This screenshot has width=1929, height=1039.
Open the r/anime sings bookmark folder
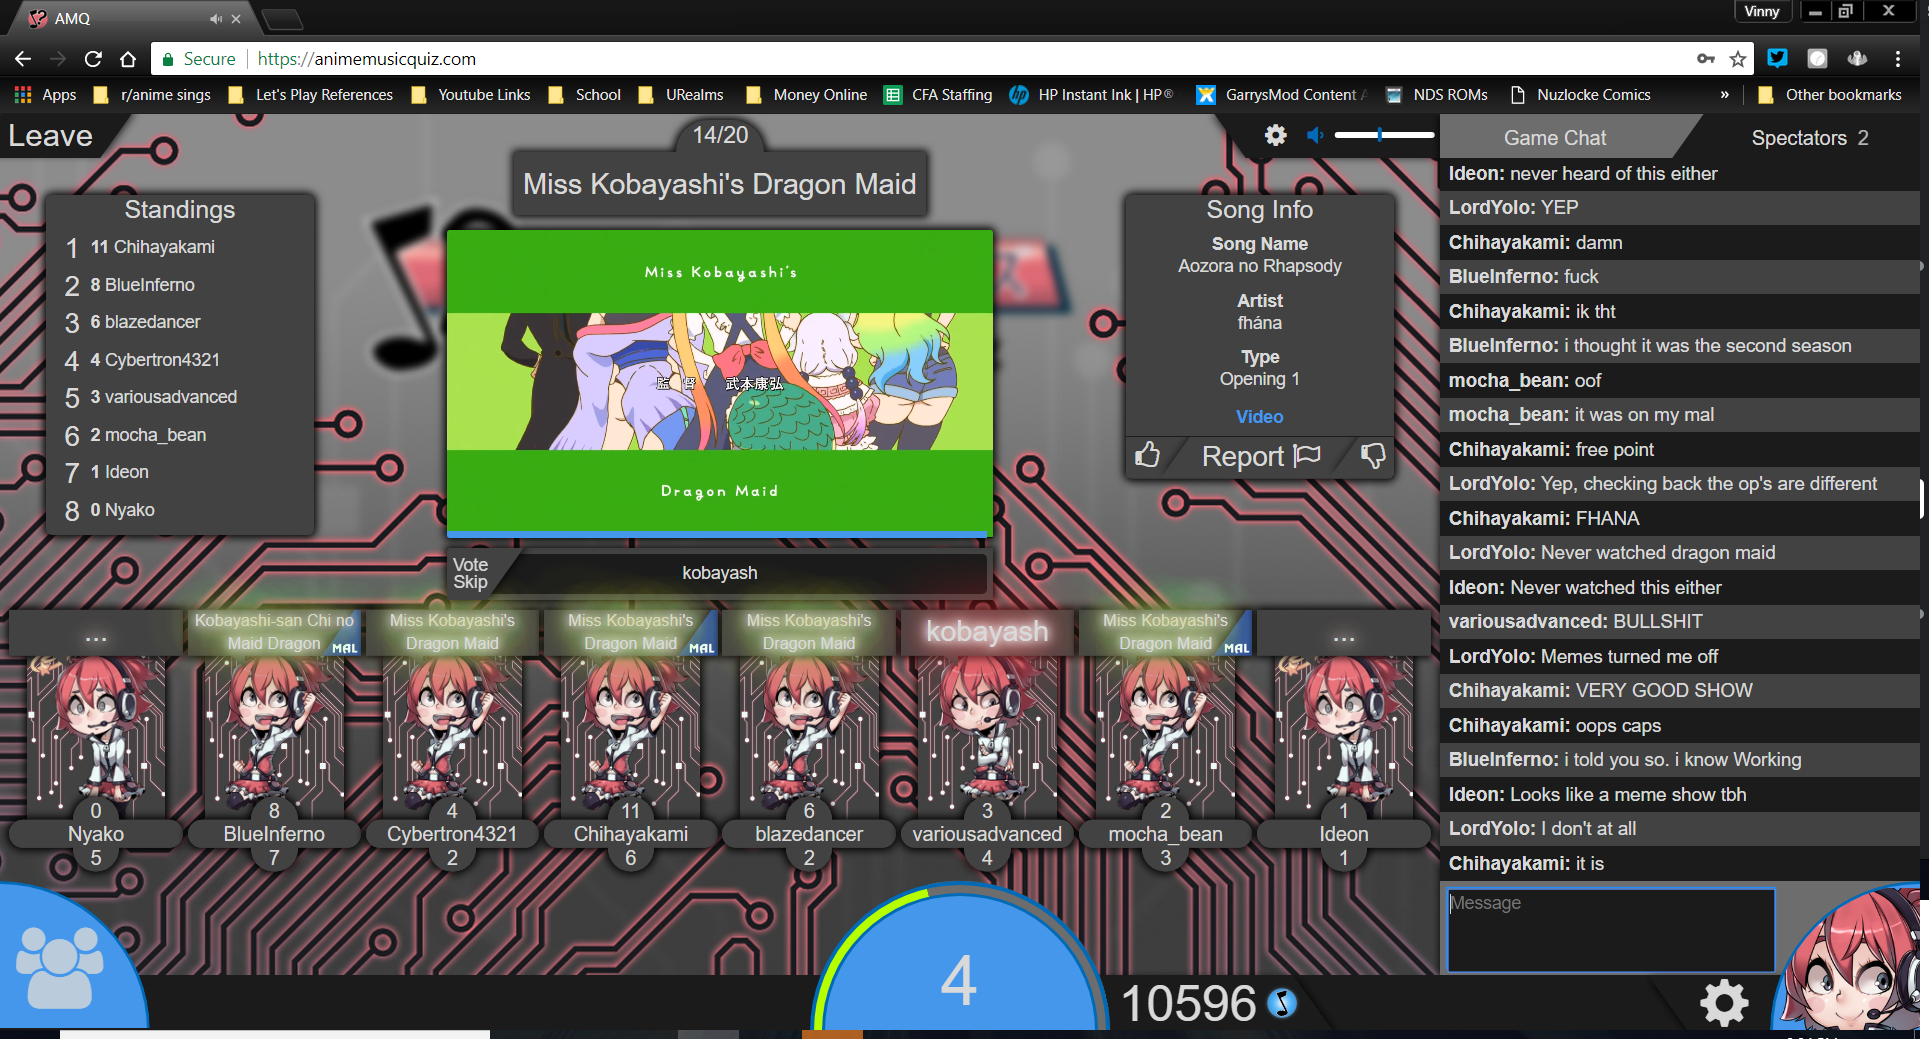coord(152,95)
